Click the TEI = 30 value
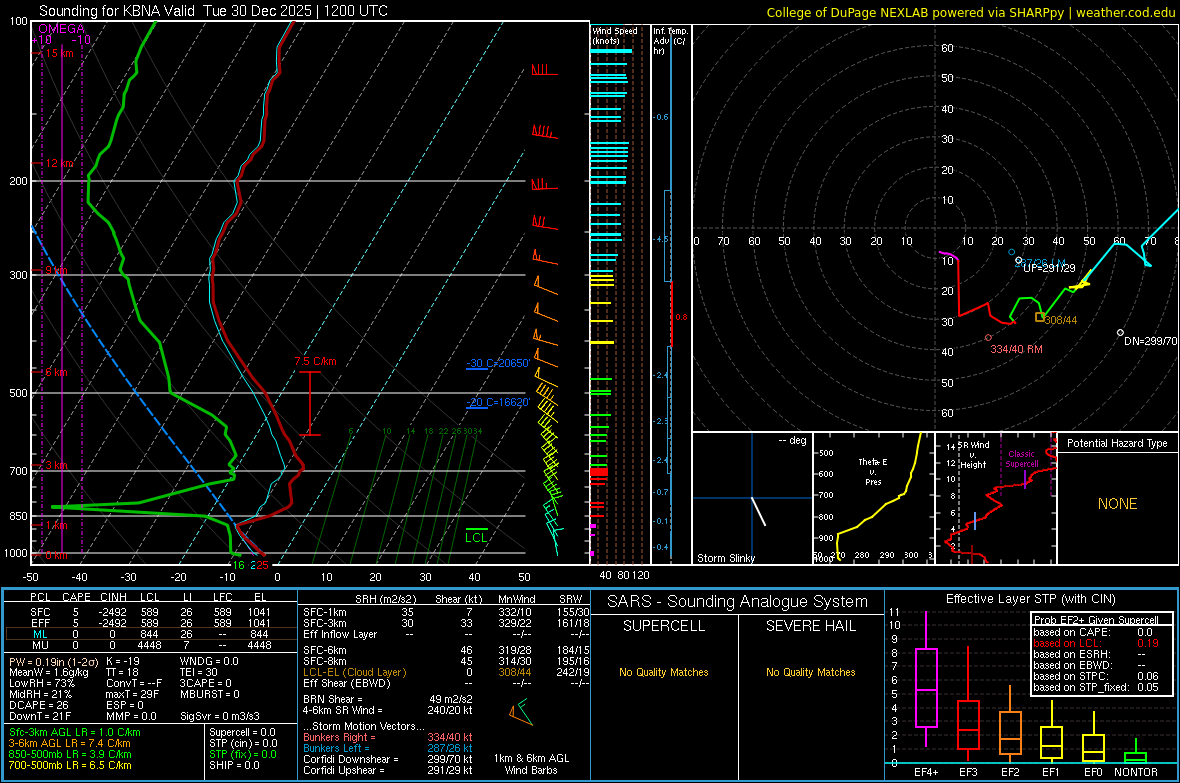Screen dimensions: 1180x783 [199, 672]
